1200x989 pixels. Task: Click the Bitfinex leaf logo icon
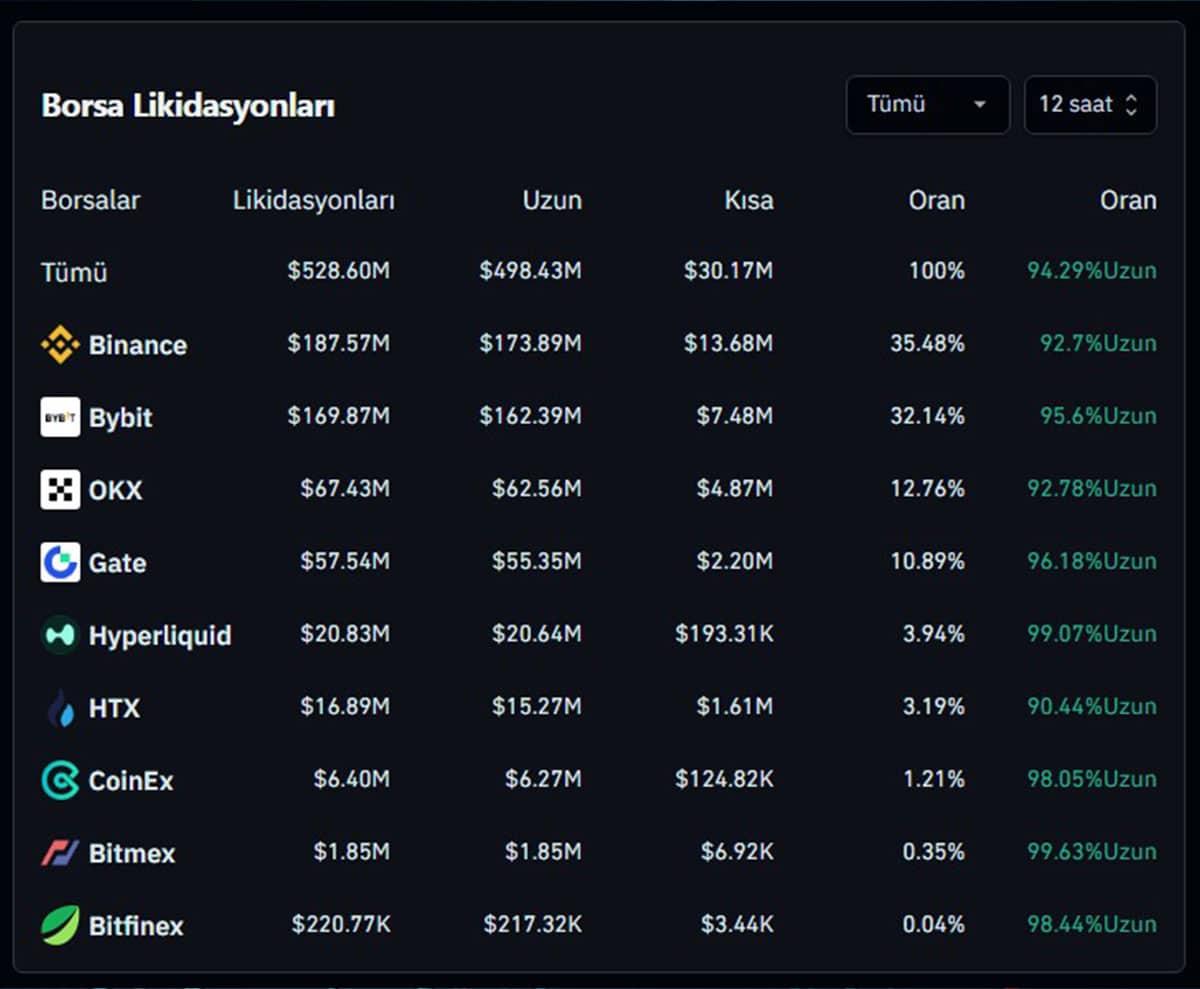pos(60,926)
